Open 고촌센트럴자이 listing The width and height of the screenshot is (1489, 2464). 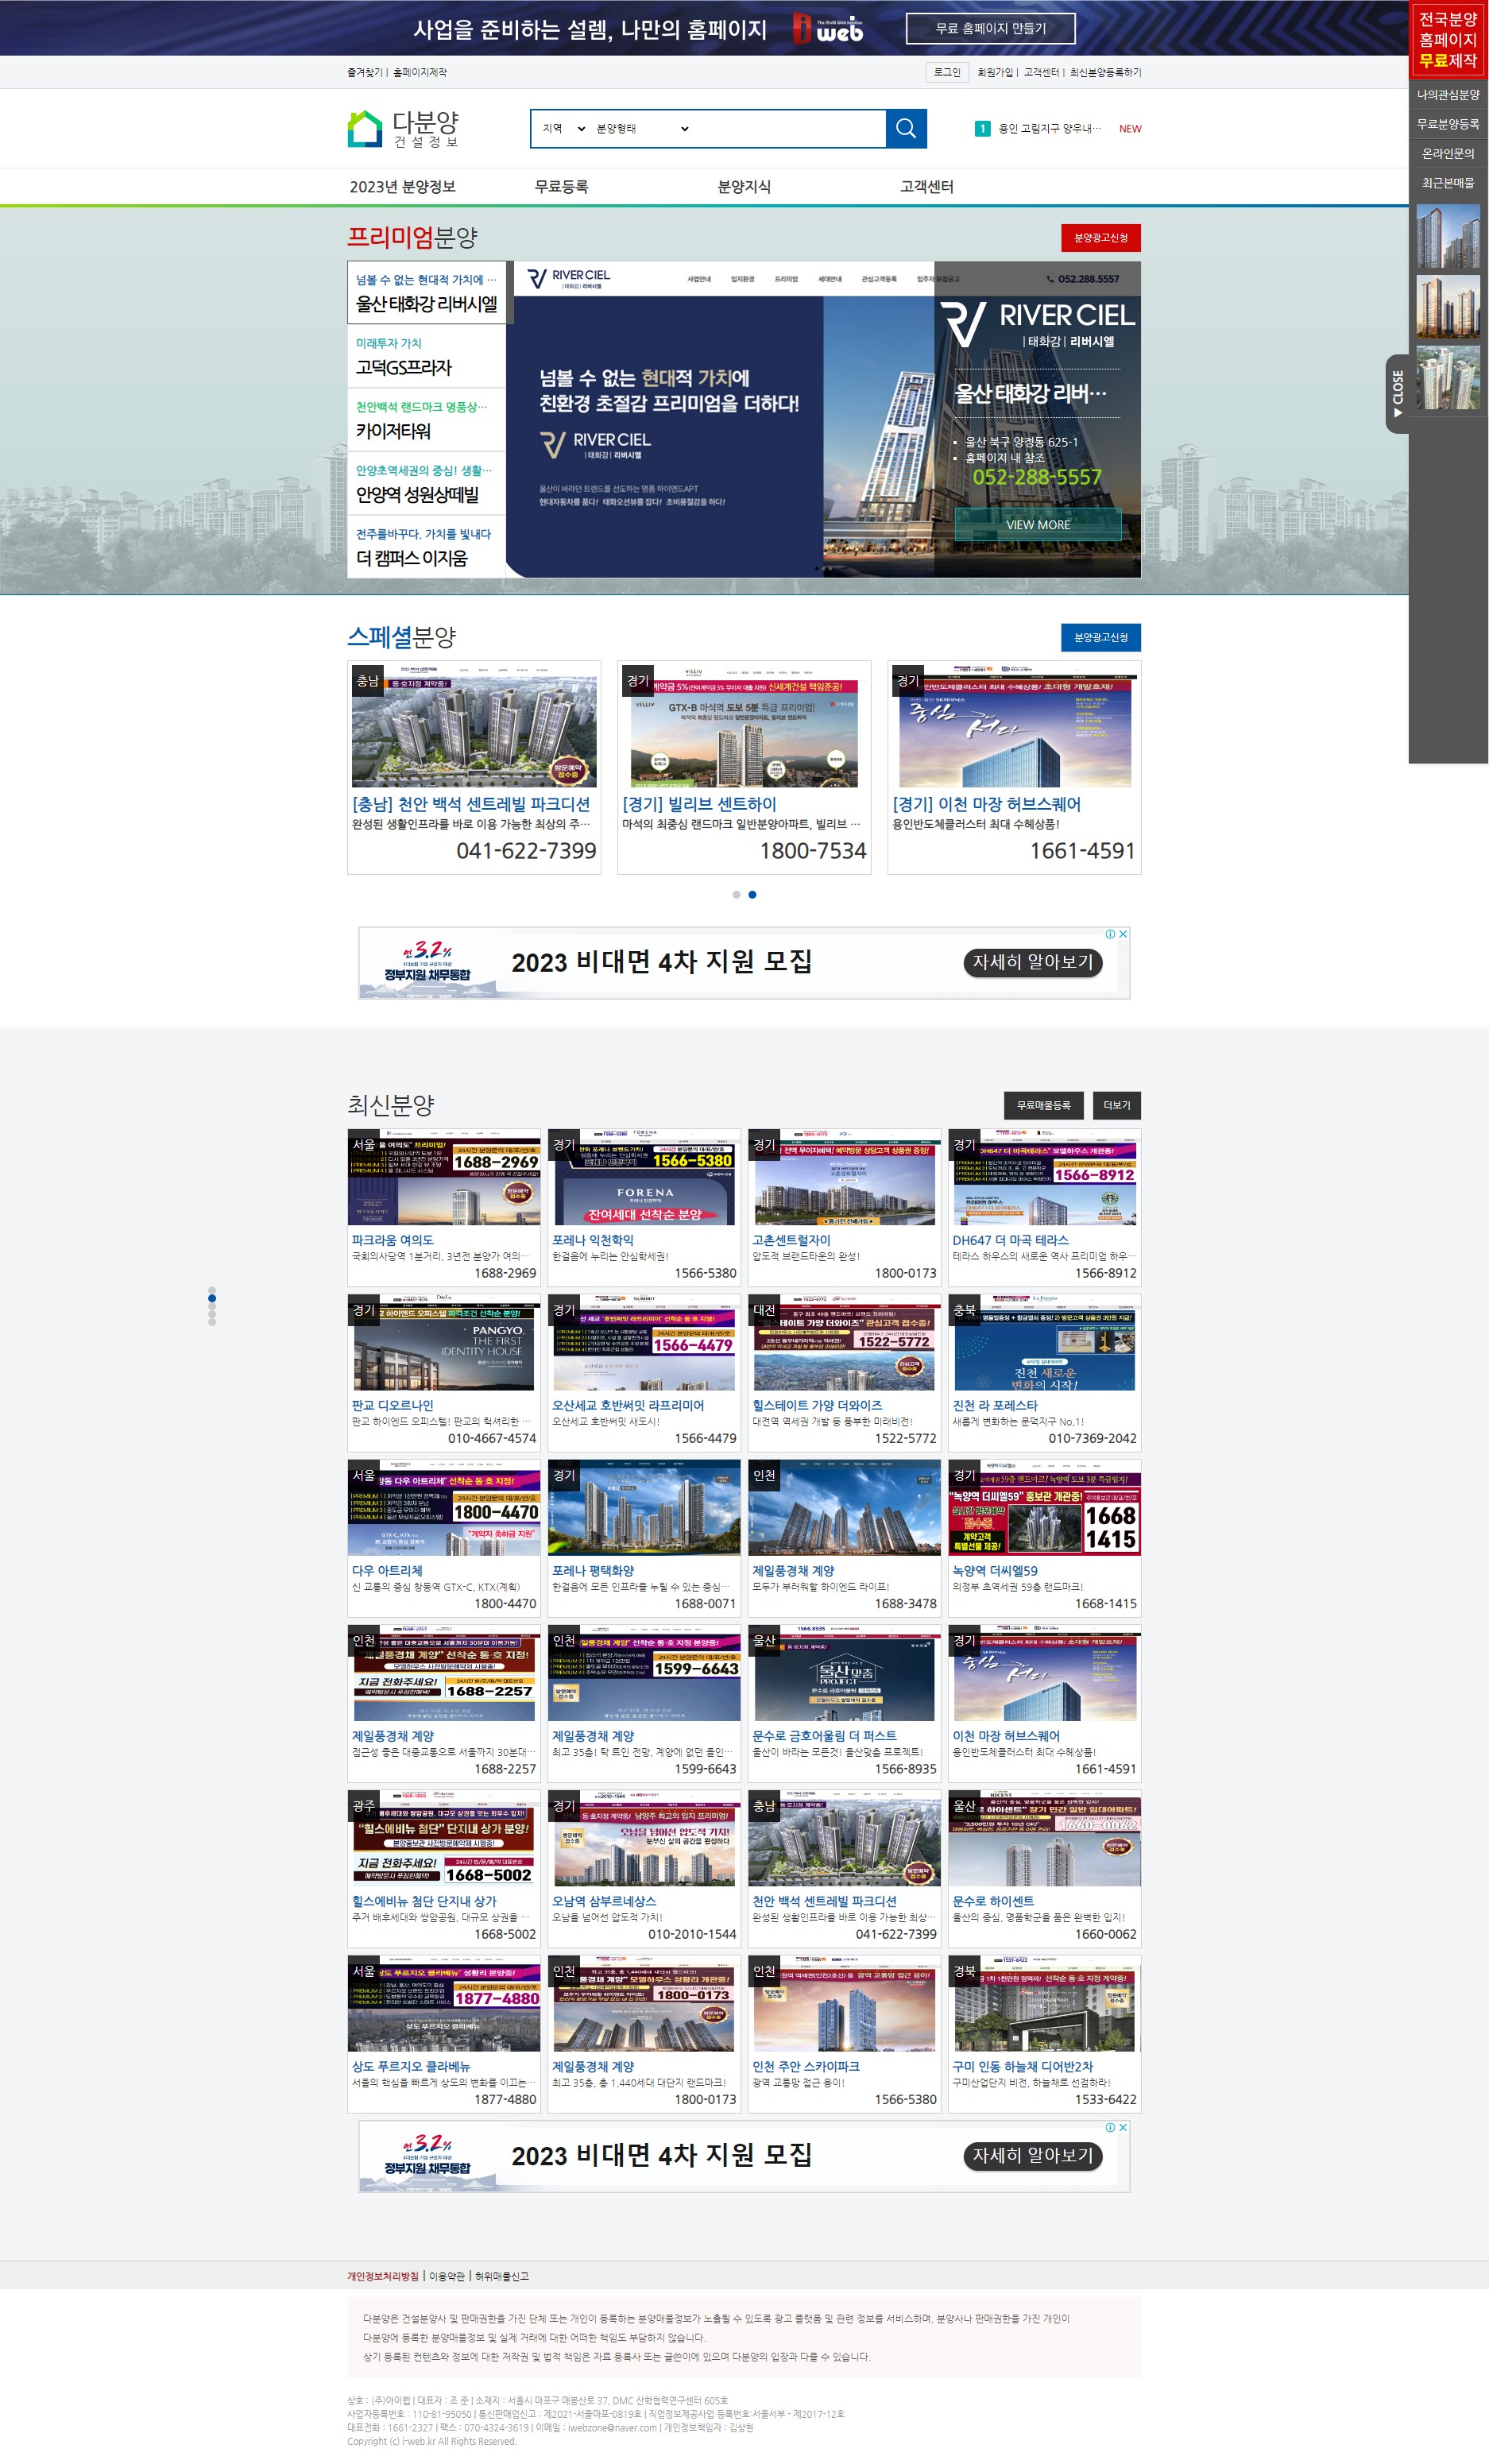tap(844, 1207)
